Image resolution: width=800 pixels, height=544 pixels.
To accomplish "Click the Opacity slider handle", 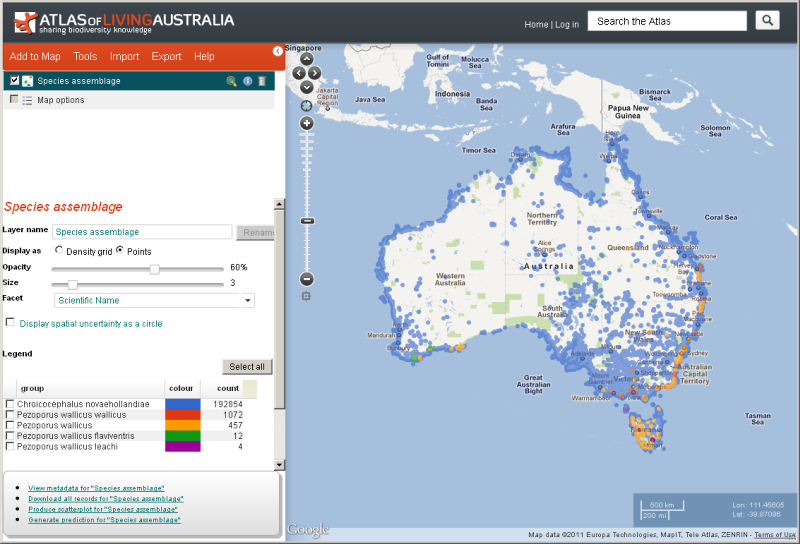I will click(x=155, y=268).
